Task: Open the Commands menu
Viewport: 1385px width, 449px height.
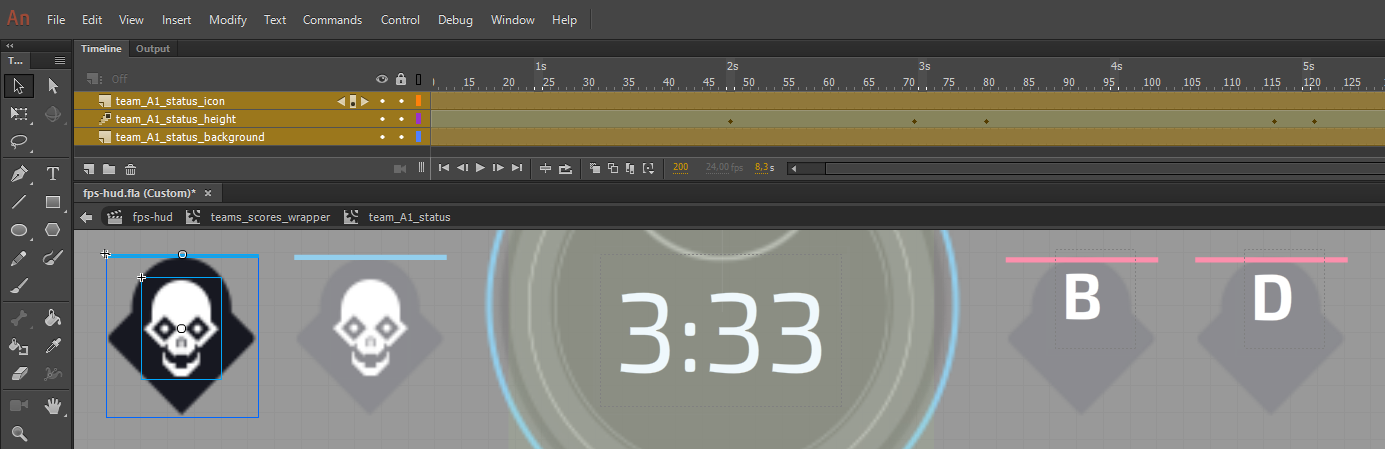Action: click(x=333, y=20)
